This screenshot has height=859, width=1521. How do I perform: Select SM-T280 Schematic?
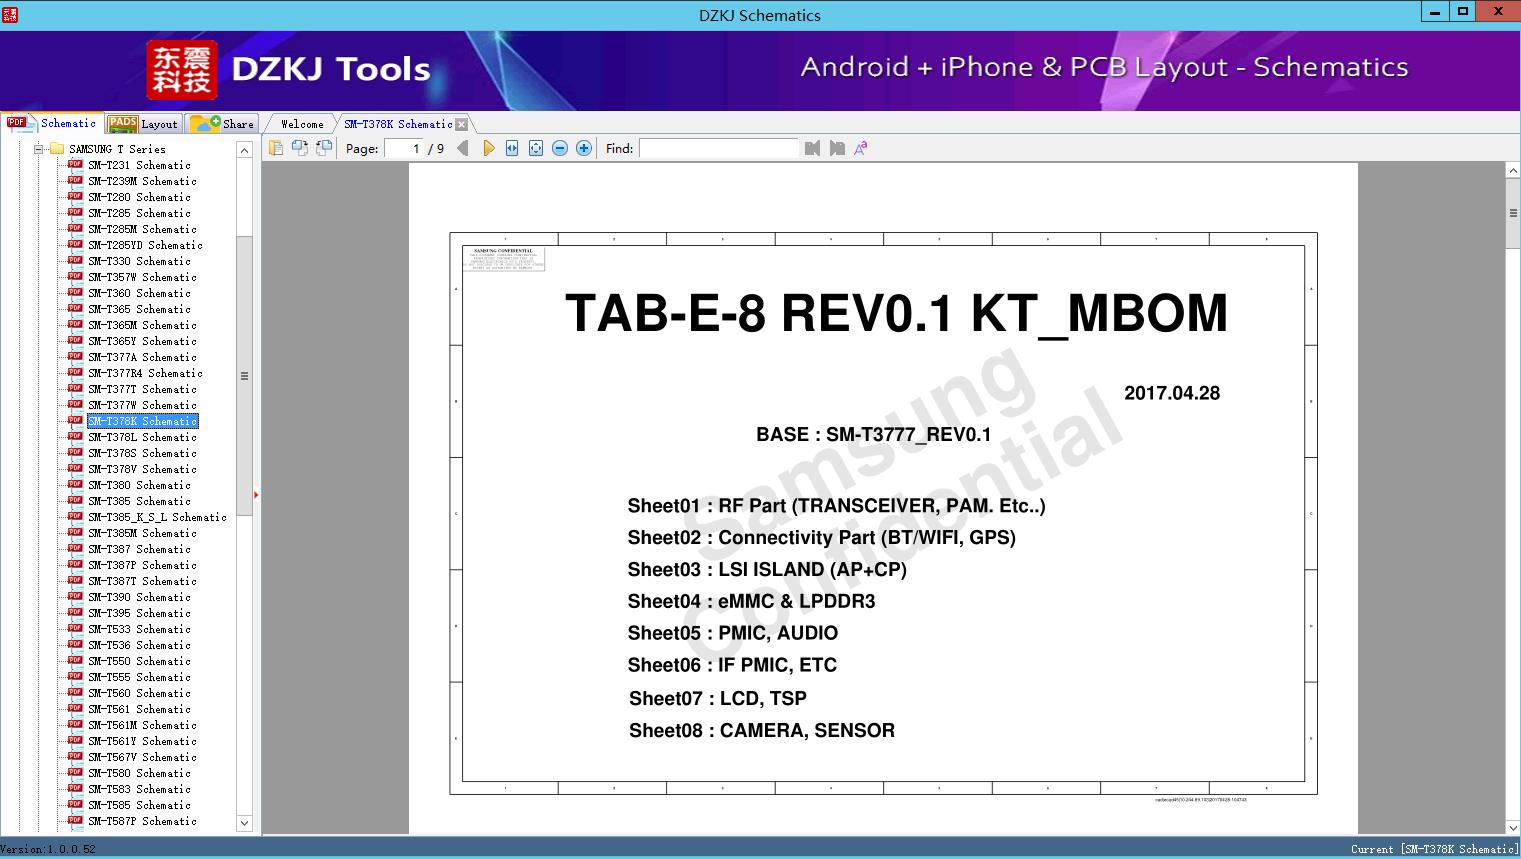point(139,197)
